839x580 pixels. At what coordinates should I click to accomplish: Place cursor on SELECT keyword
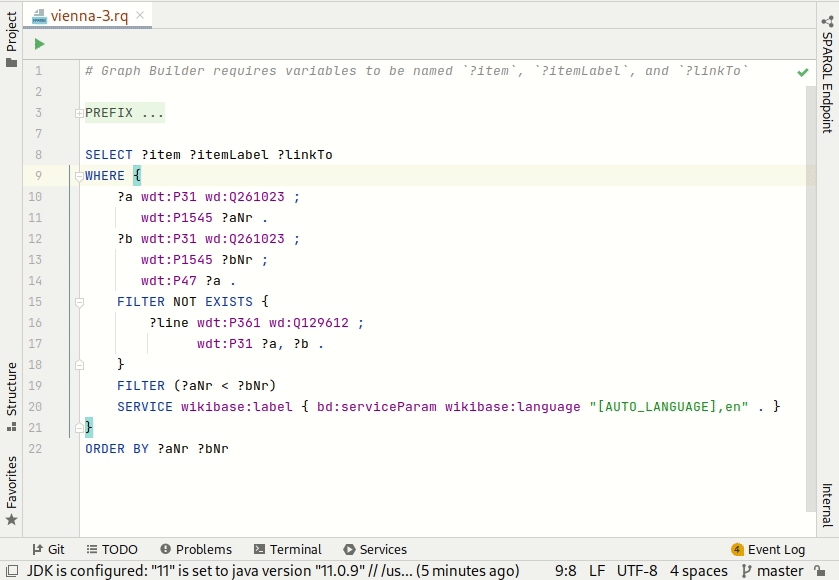[109, 155]
